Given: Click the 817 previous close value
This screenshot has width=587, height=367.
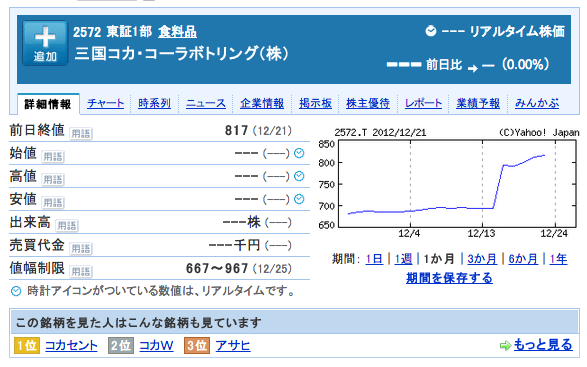Looking at the screenshot, I should pyautogui.click(x=236, y=131).
